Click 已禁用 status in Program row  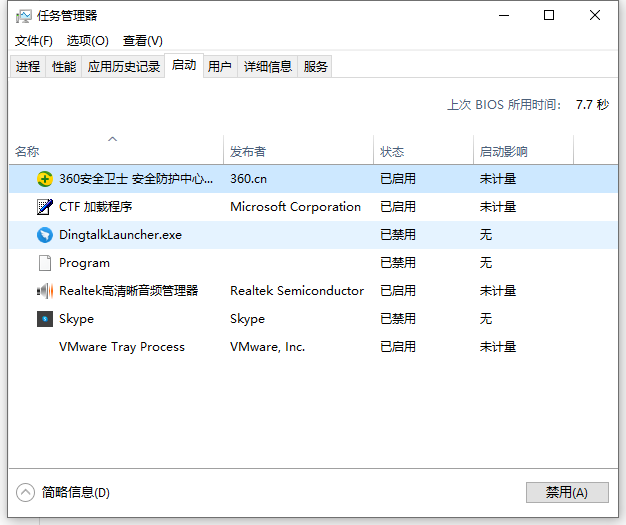[x=398, y=263]
